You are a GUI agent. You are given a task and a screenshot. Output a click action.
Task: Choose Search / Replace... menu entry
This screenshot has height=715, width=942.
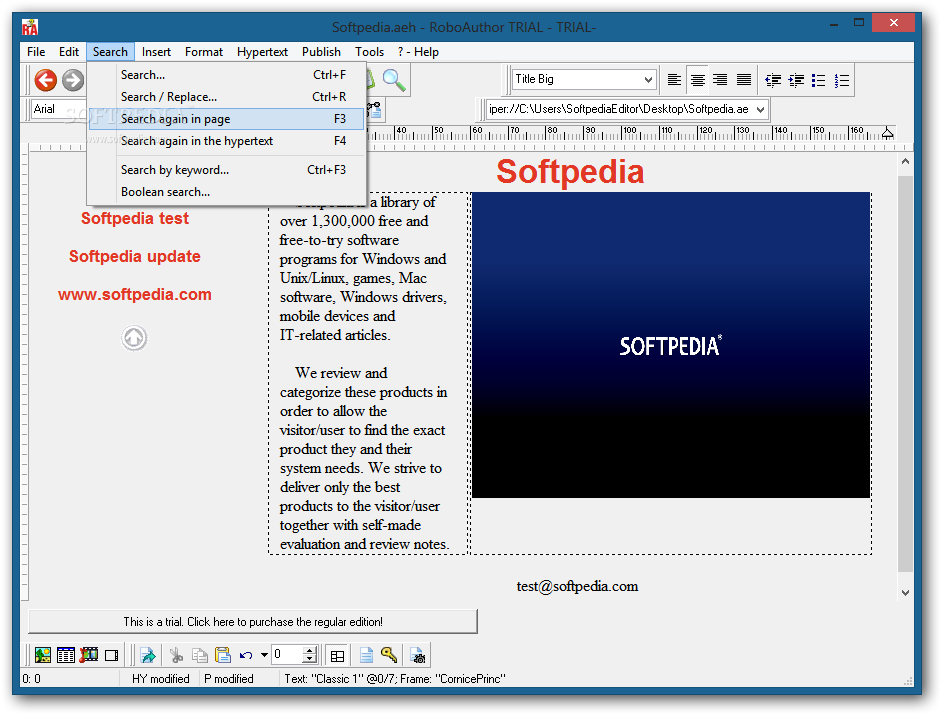[226, 97]
